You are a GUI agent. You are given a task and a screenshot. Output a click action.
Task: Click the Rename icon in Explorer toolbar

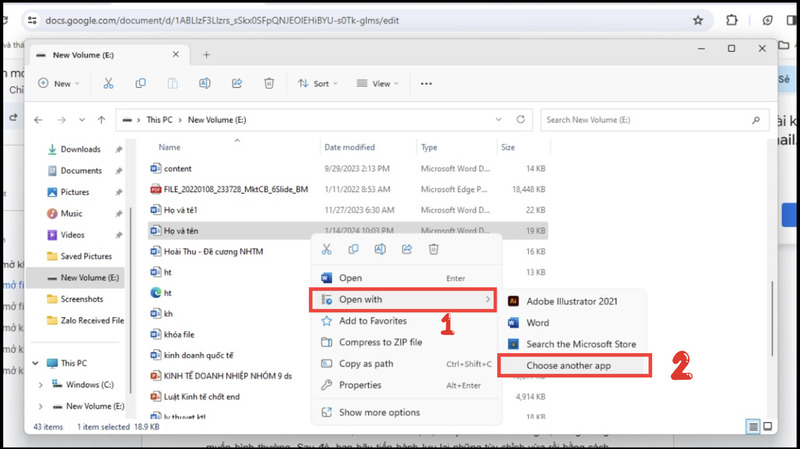[205, 83]
